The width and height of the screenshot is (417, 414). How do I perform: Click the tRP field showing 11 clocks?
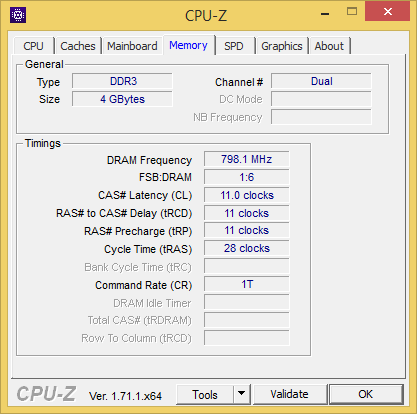coord(247,230)
